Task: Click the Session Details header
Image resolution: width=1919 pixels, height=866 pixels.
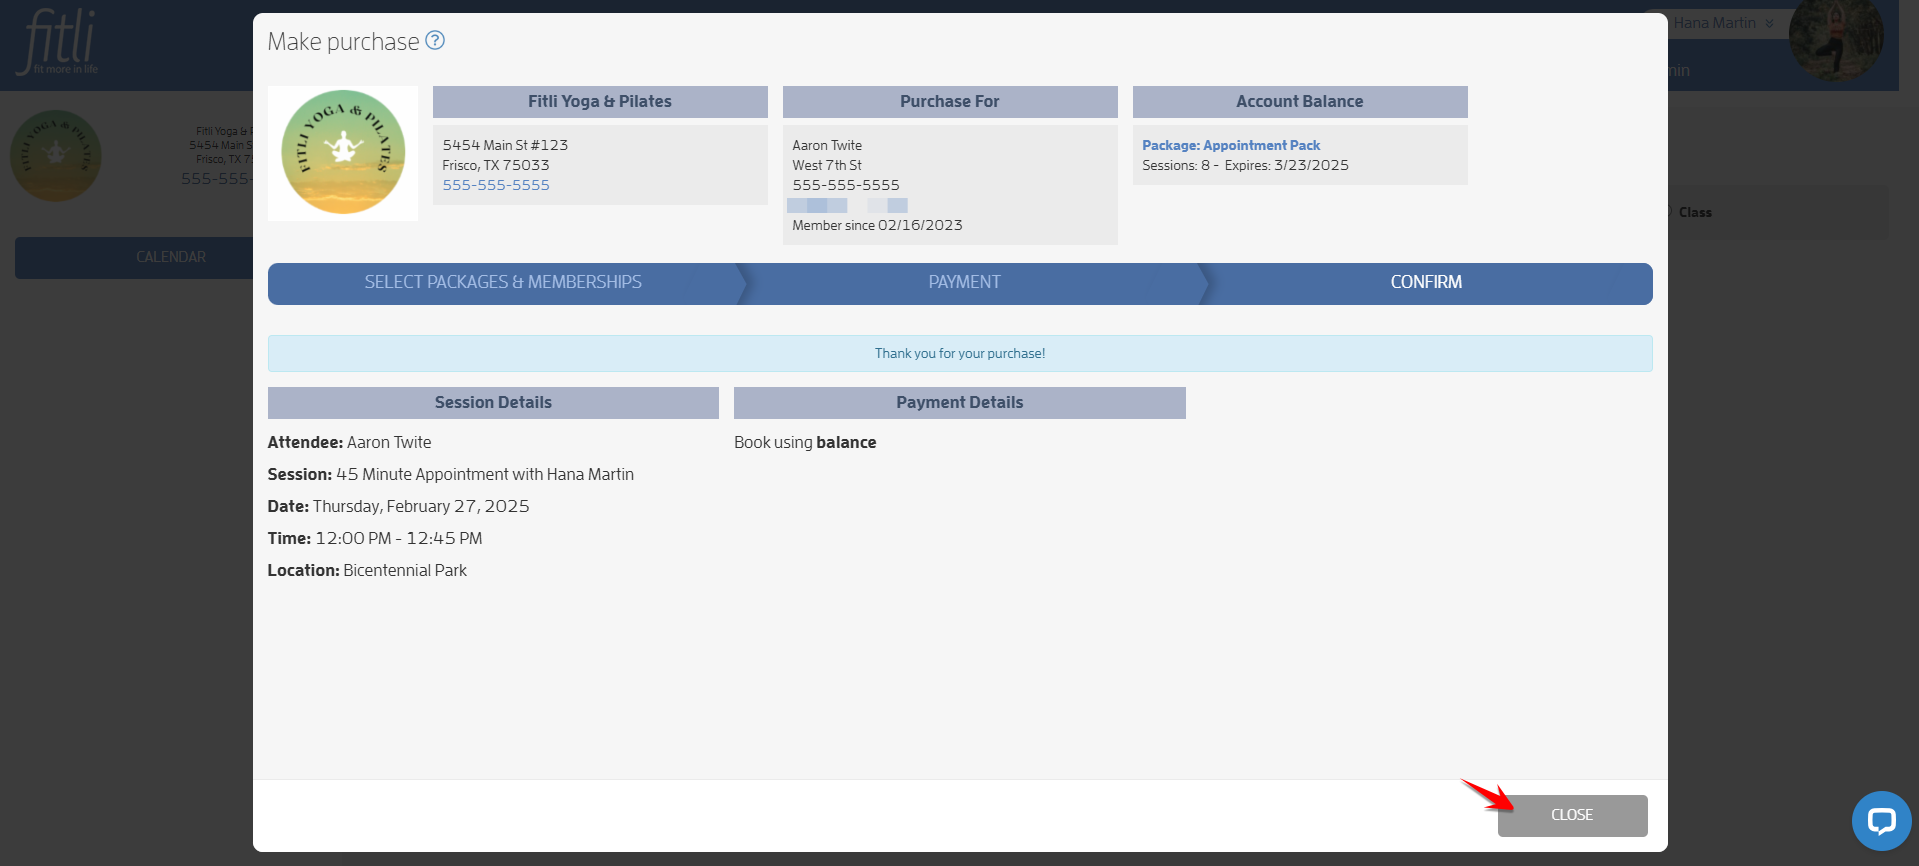Action: [493, 402]
